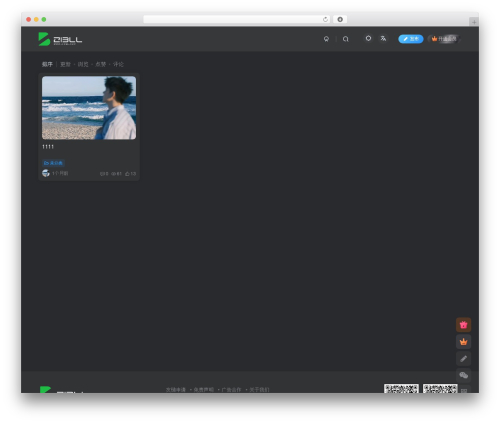Open the 广告合作 footer link
The image size is (500, 423).
[231, 389]
